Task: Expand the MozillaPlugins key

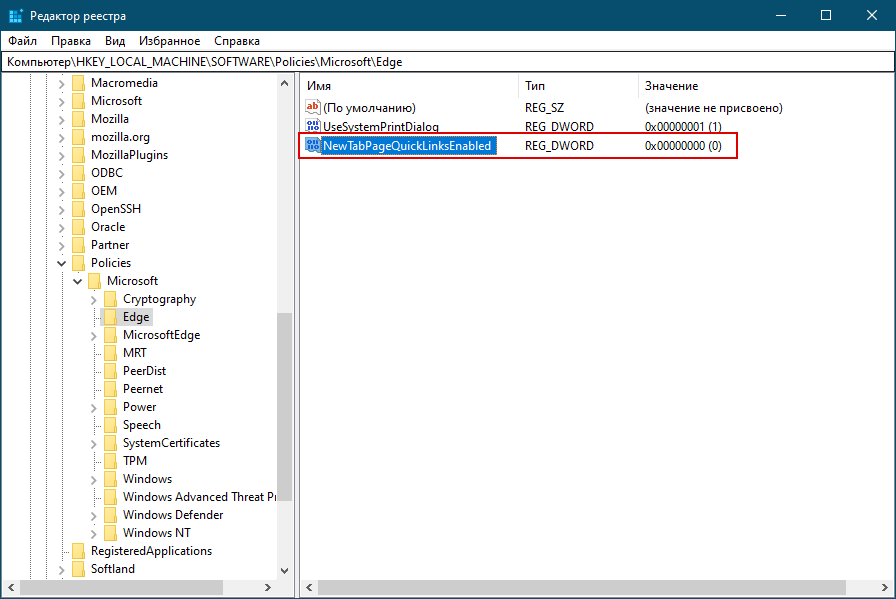Action: (x=62, y=155)
